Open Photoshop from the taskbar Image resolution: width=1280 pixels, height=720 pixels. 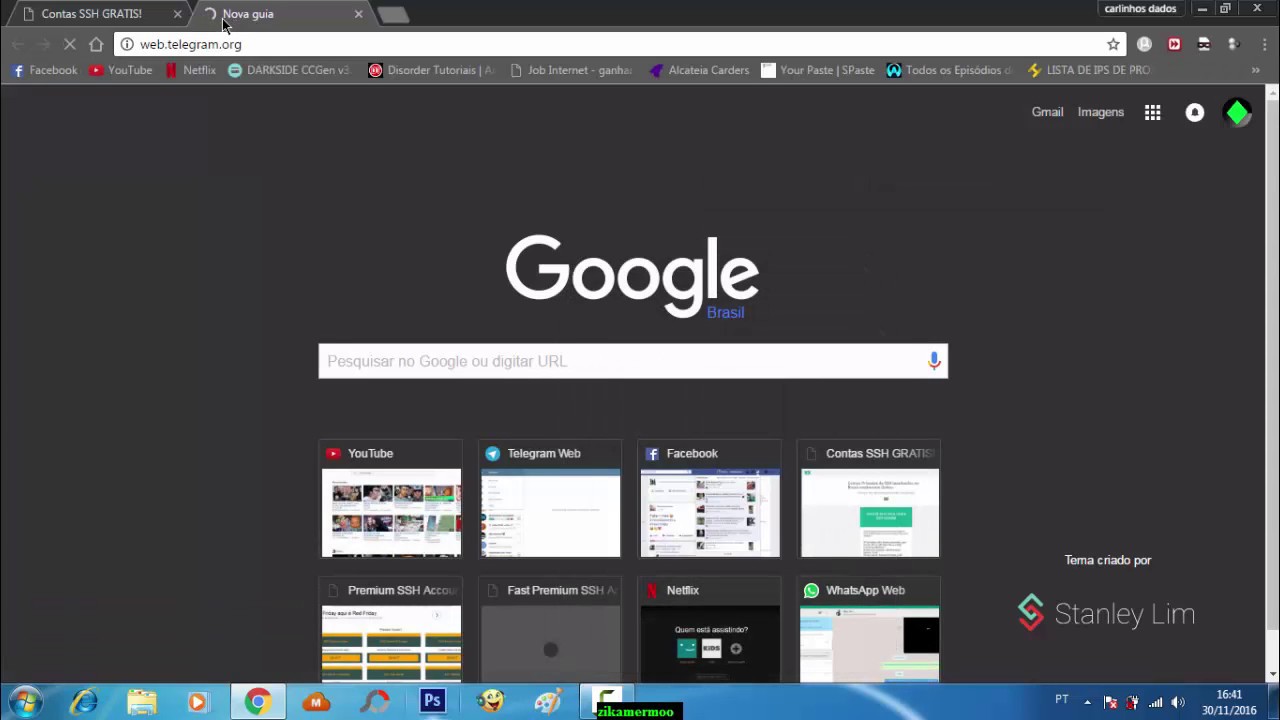(432, 702)
